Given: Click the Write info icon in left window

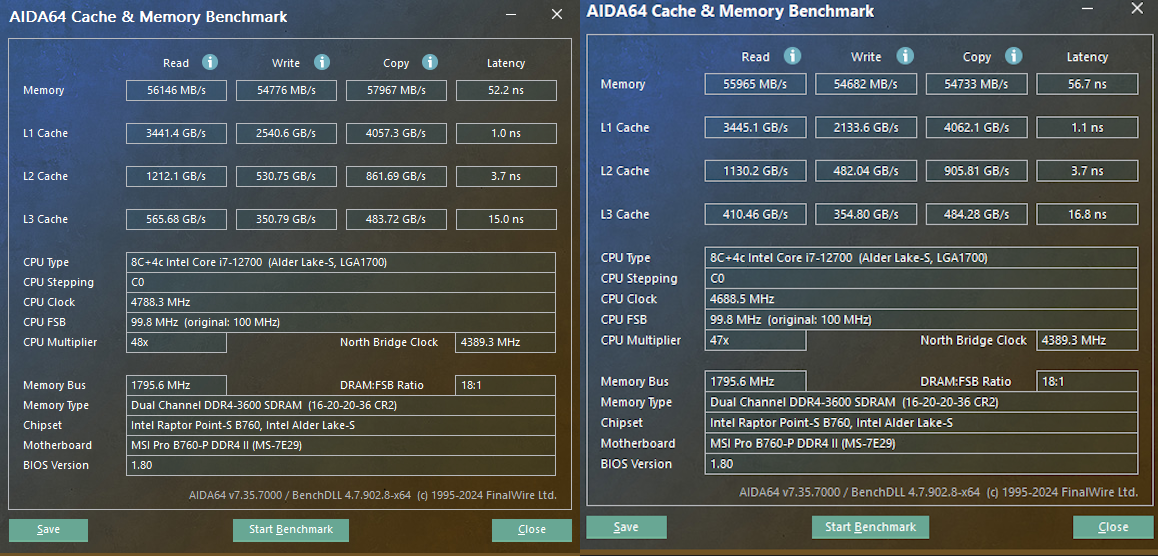Looking at the screenshot, I should [322, 62].
